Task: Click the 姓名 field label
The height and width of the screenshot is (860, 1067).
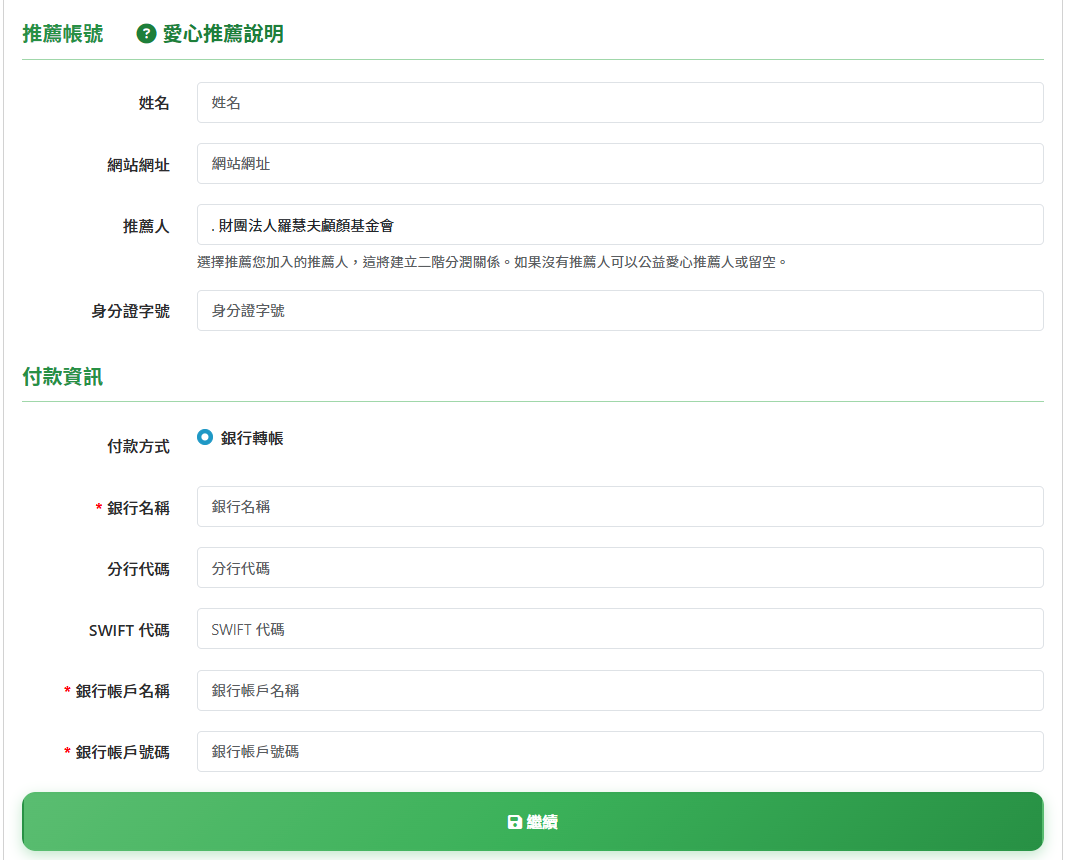Action: [154, 104]
